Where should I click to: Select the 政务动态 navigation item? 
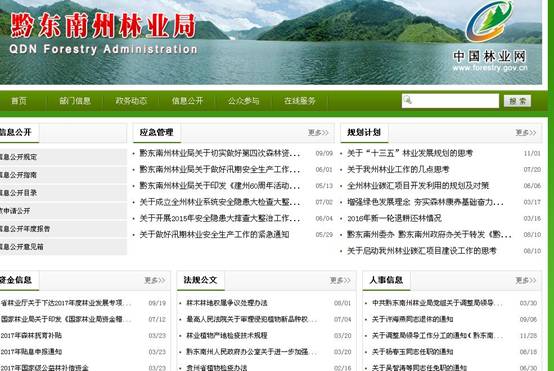click(131, 101)
